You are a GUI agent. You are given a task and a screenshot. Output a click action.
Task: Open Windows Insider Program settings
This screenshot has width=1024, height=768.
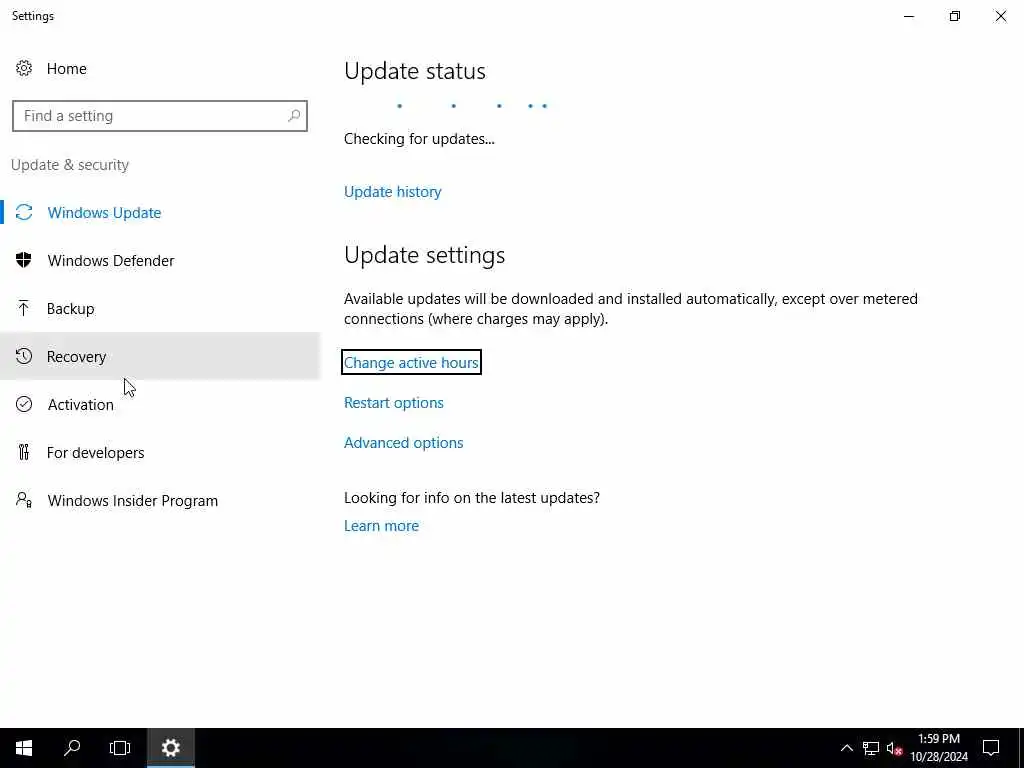(160, 500)
